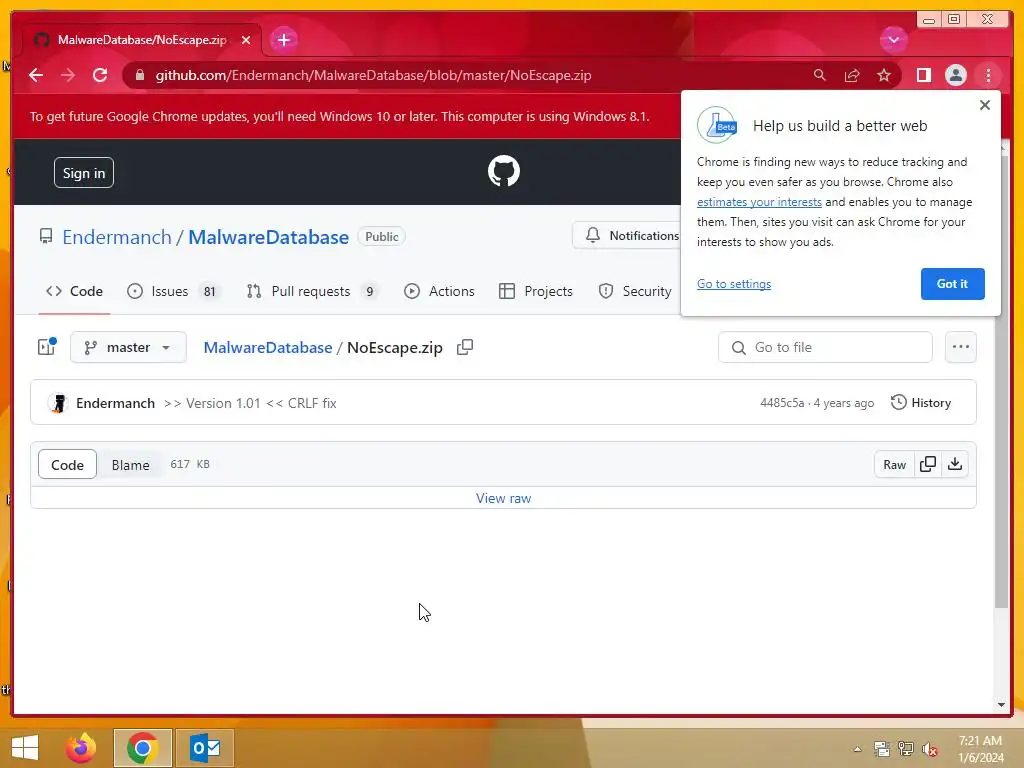The height and width of the screenshot is (768, 1024).
Task: Click the Endermanch avatar in the commit row
Action: pyautogui.click(x=58, y=403)
